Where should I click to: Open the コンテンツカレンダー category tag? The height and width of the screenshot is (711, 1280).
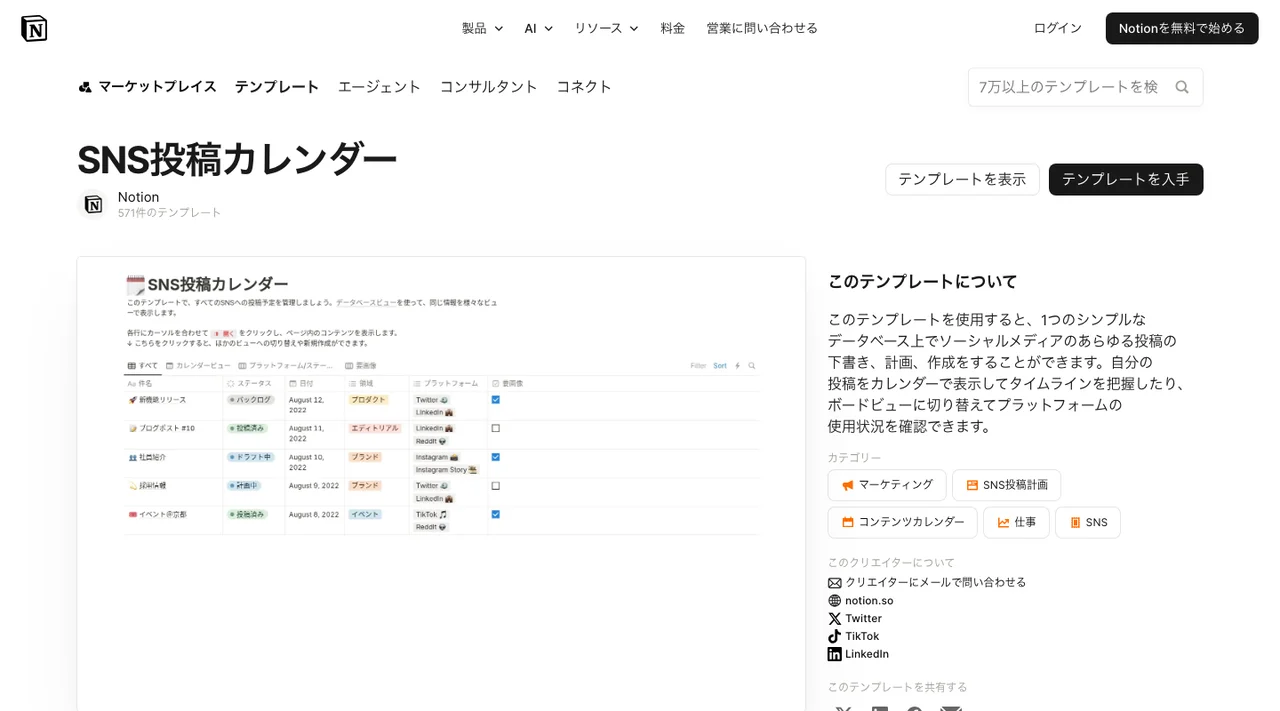(903, 522)
